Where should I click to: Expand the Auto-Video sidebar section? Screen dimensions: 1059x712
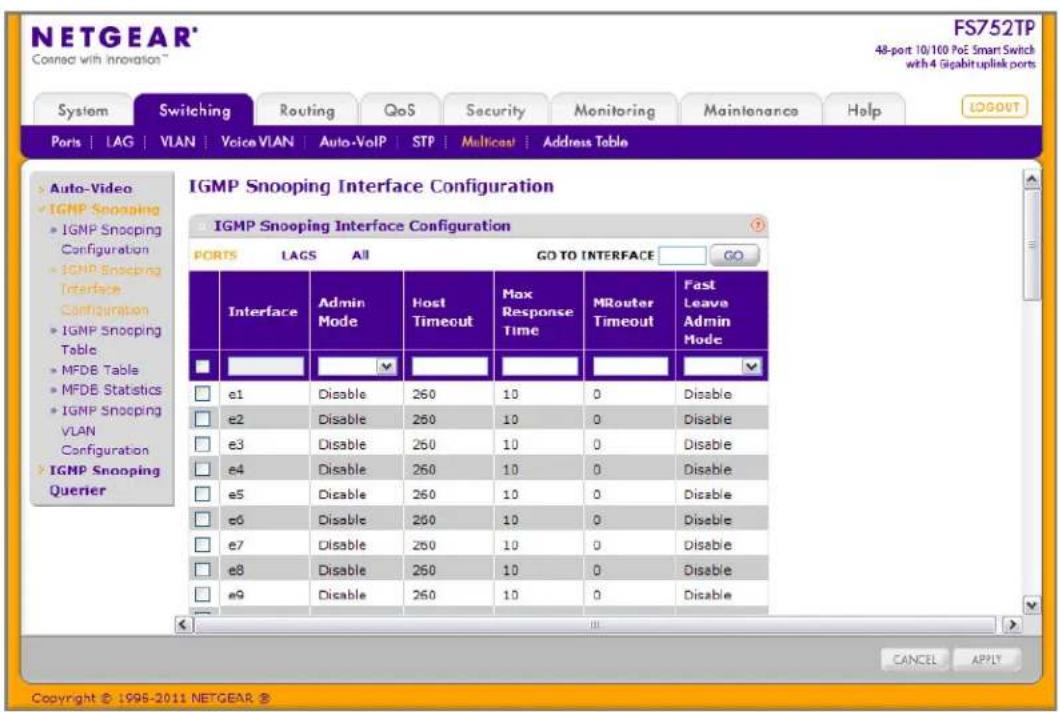[91, 188]
